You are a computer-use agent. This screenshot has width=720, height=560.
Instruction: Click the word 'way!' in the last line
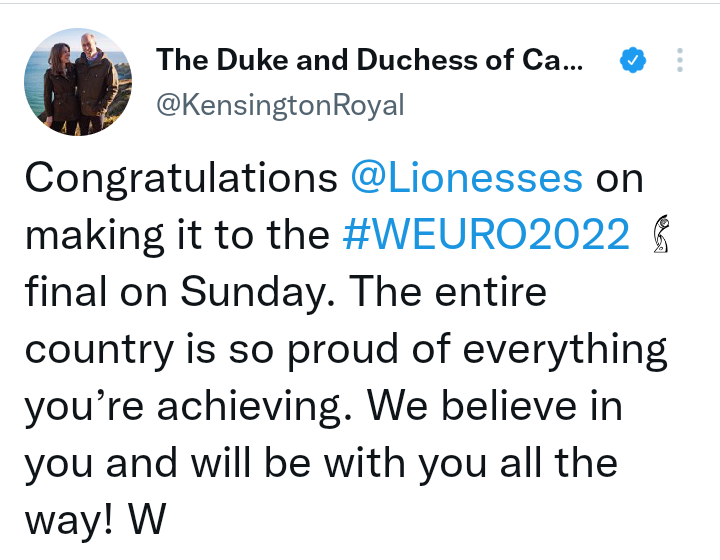[x=66, y=522]
